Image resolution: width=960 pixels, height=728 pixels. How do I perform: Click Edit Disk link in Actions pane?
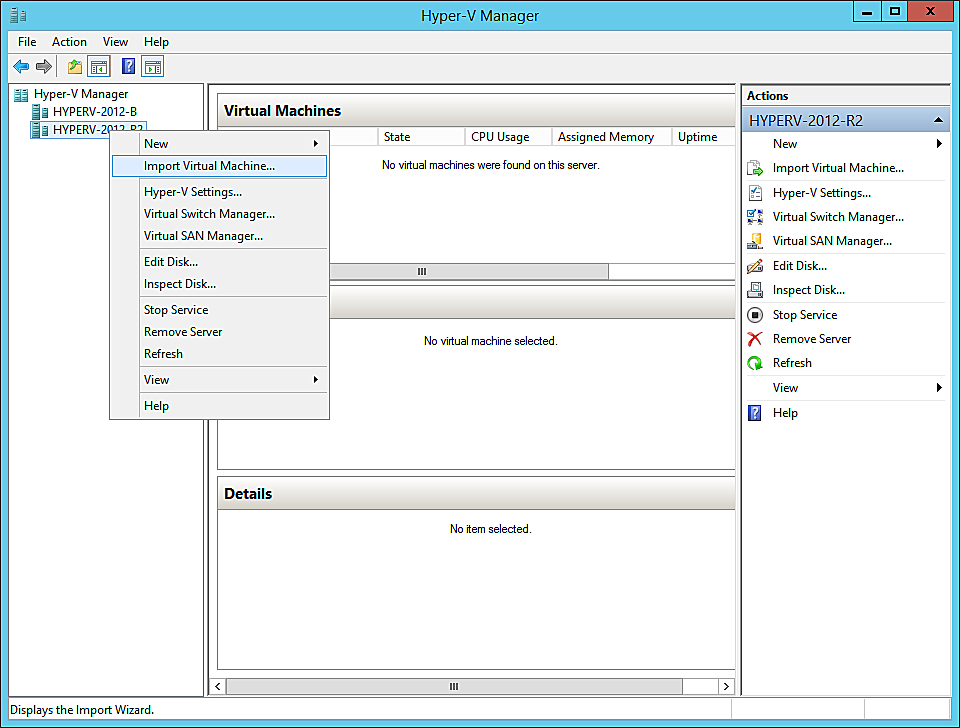(x=800, y=266)
